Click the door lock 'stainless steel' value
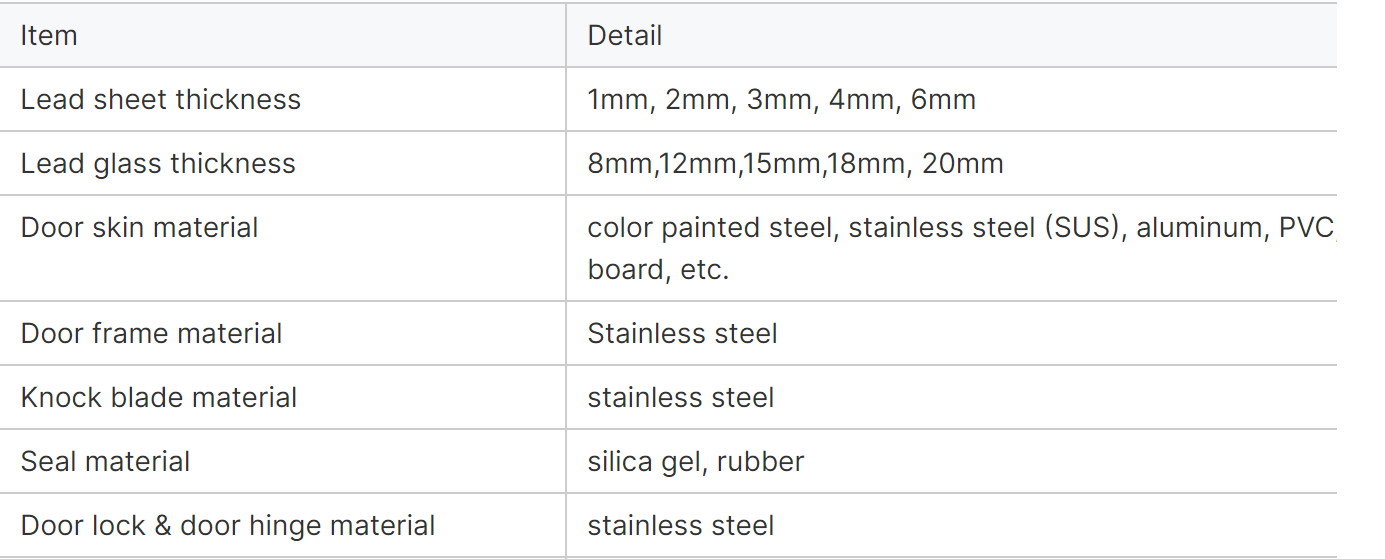The height and width of the screenshot is (559, 1385). (x=680, y=526)
